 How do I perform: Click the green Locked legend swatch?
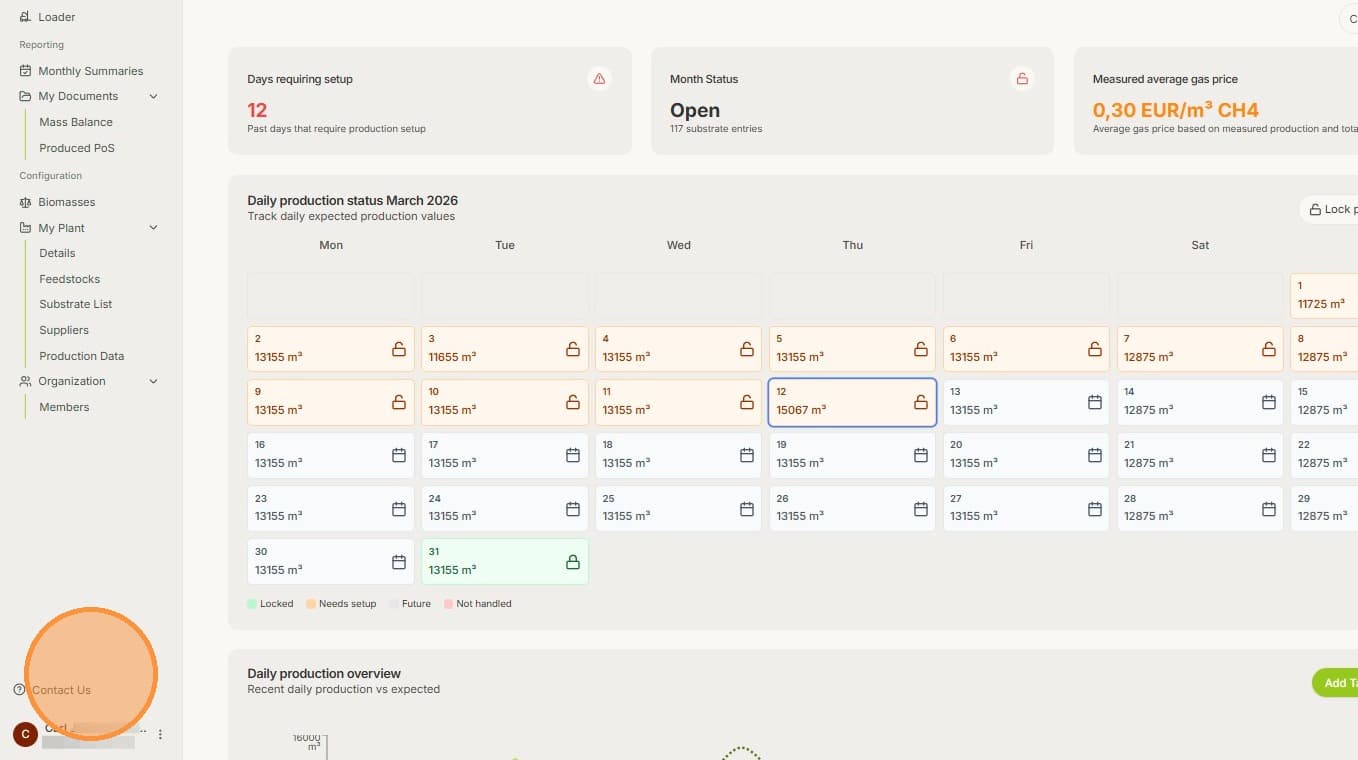[x=252, y=604]
